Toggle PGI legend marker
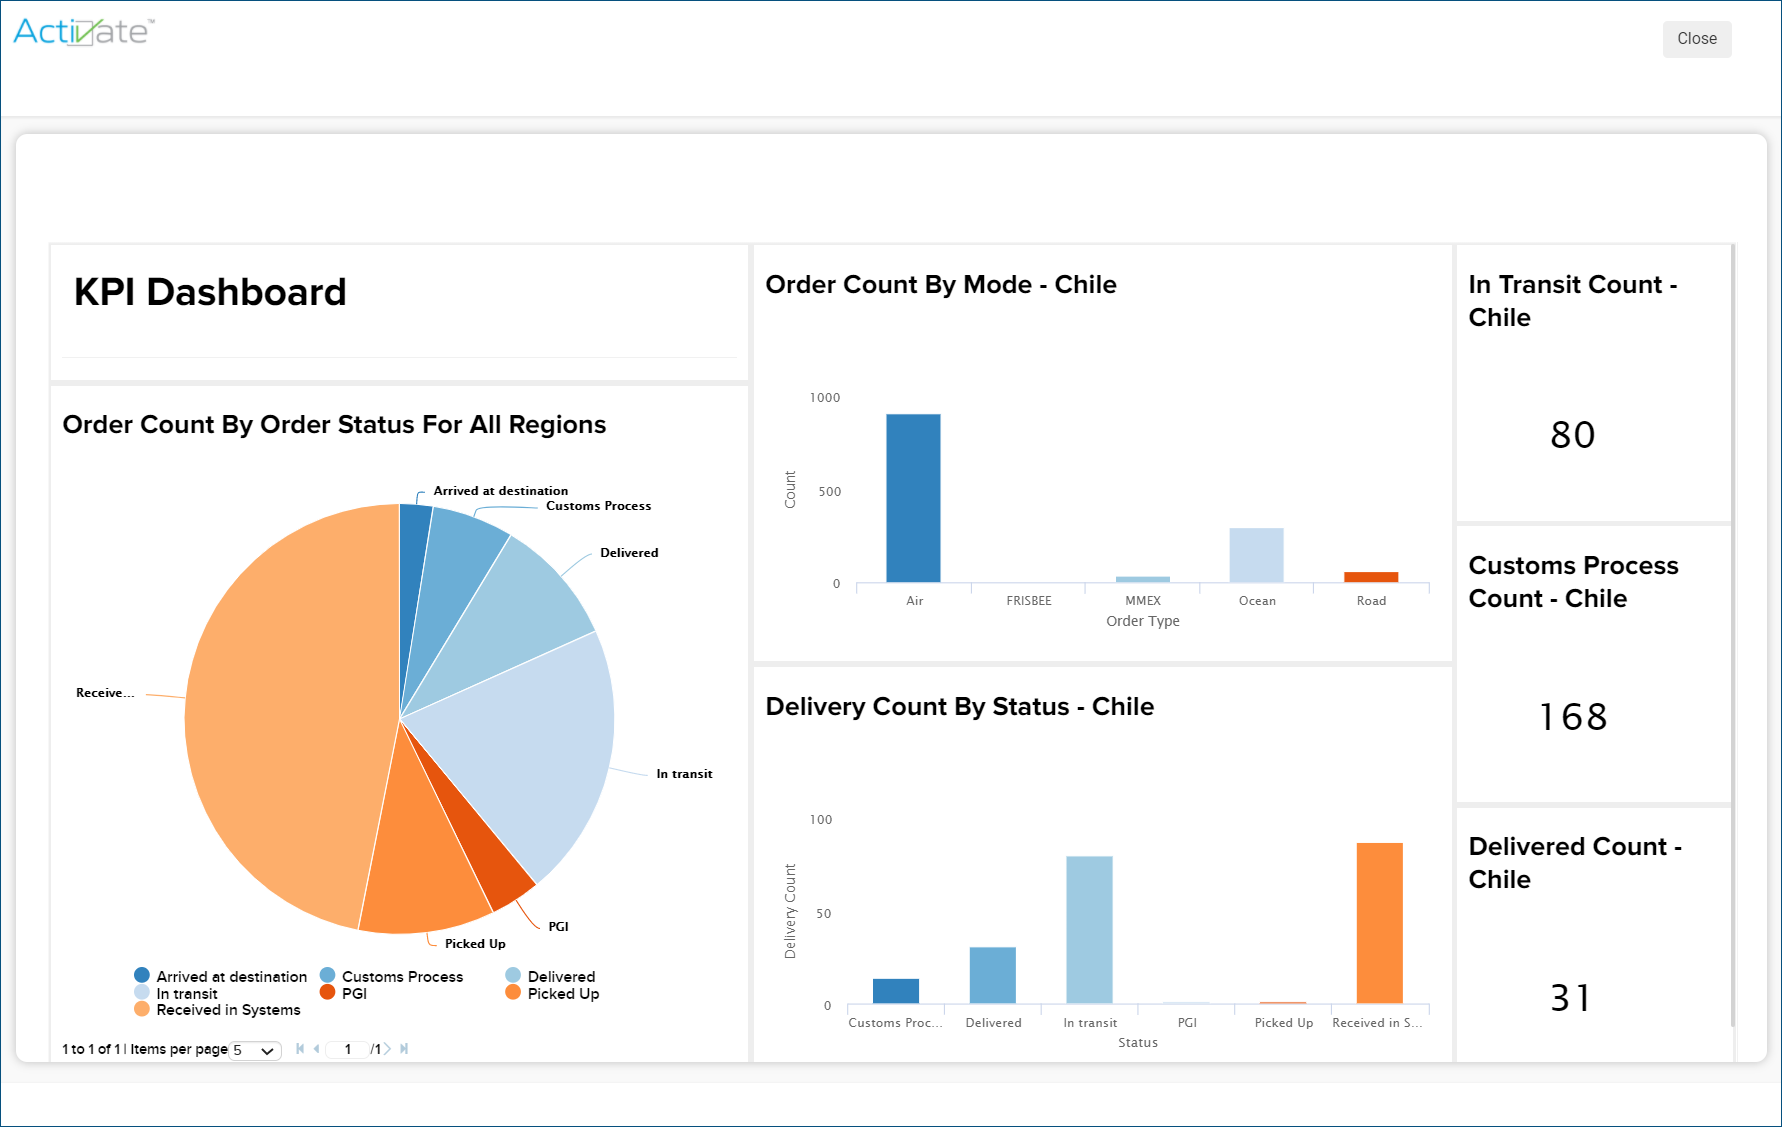This screenshot has height=1127, width=1782. point(327,992)
